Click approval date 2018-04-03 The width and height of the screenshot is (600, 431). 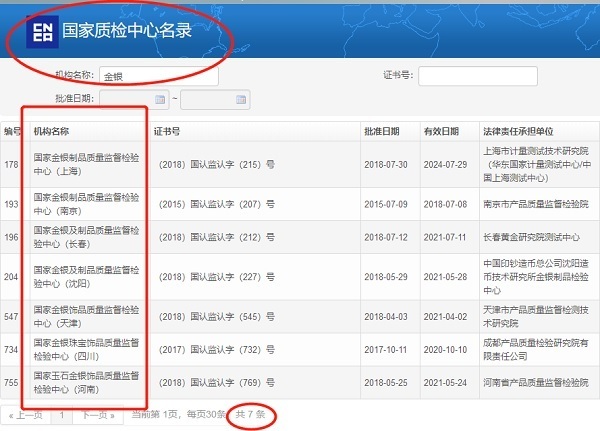point(386,317)
